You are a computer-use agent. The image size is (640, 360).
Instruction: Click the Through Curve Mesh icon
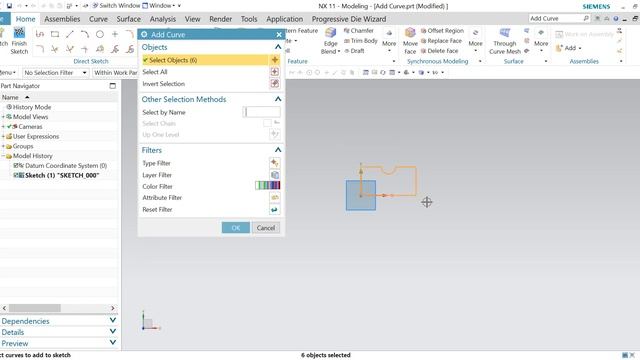click(505, 33)
